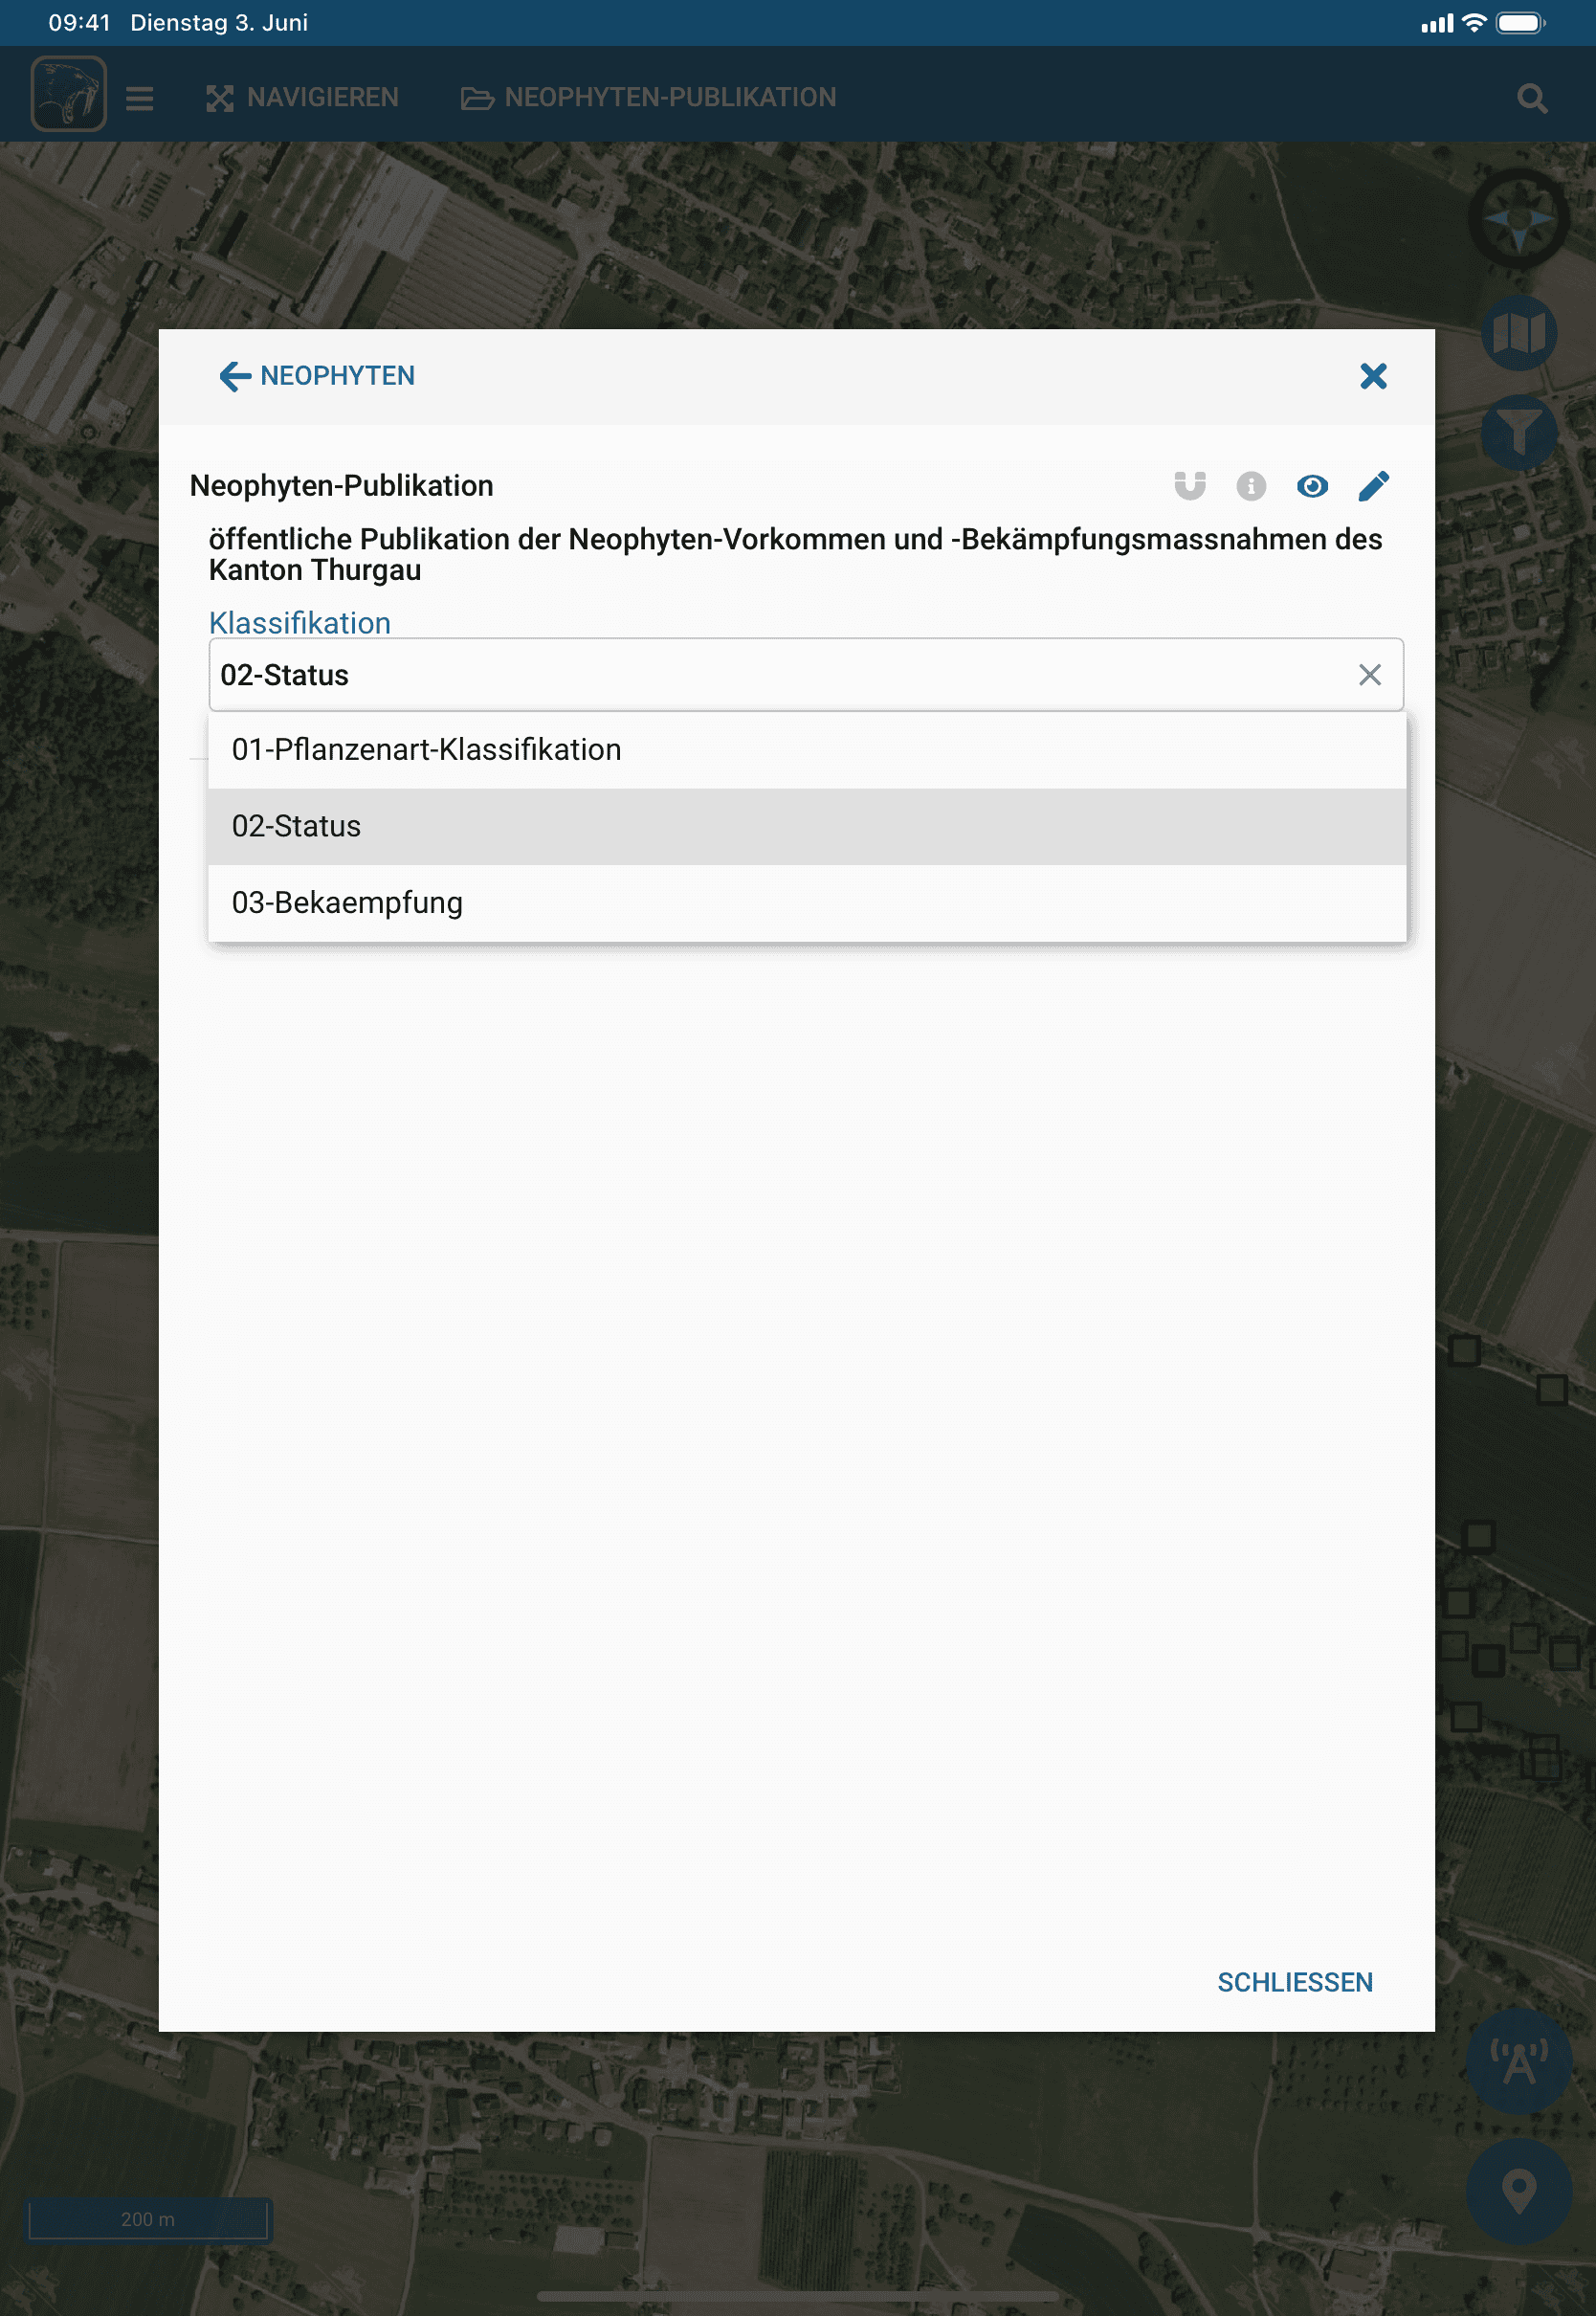Tap the GPS antenna tracking button
This screenshot has height=2316, width=1596.
tap(1518, 2060)
